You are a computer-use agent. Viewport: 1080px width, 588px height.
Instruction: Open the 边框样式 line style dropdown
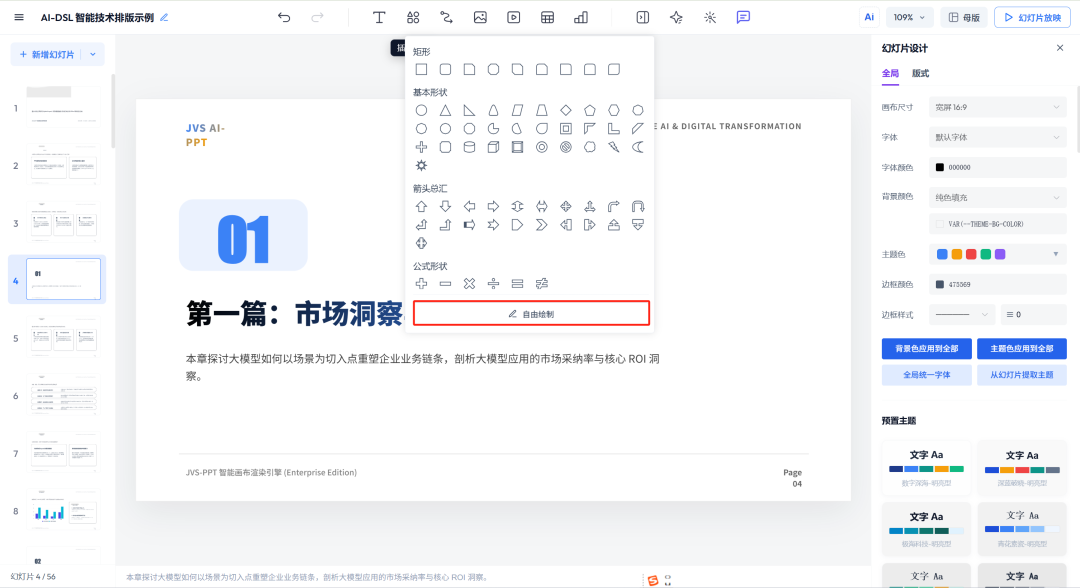pos(962,315)
